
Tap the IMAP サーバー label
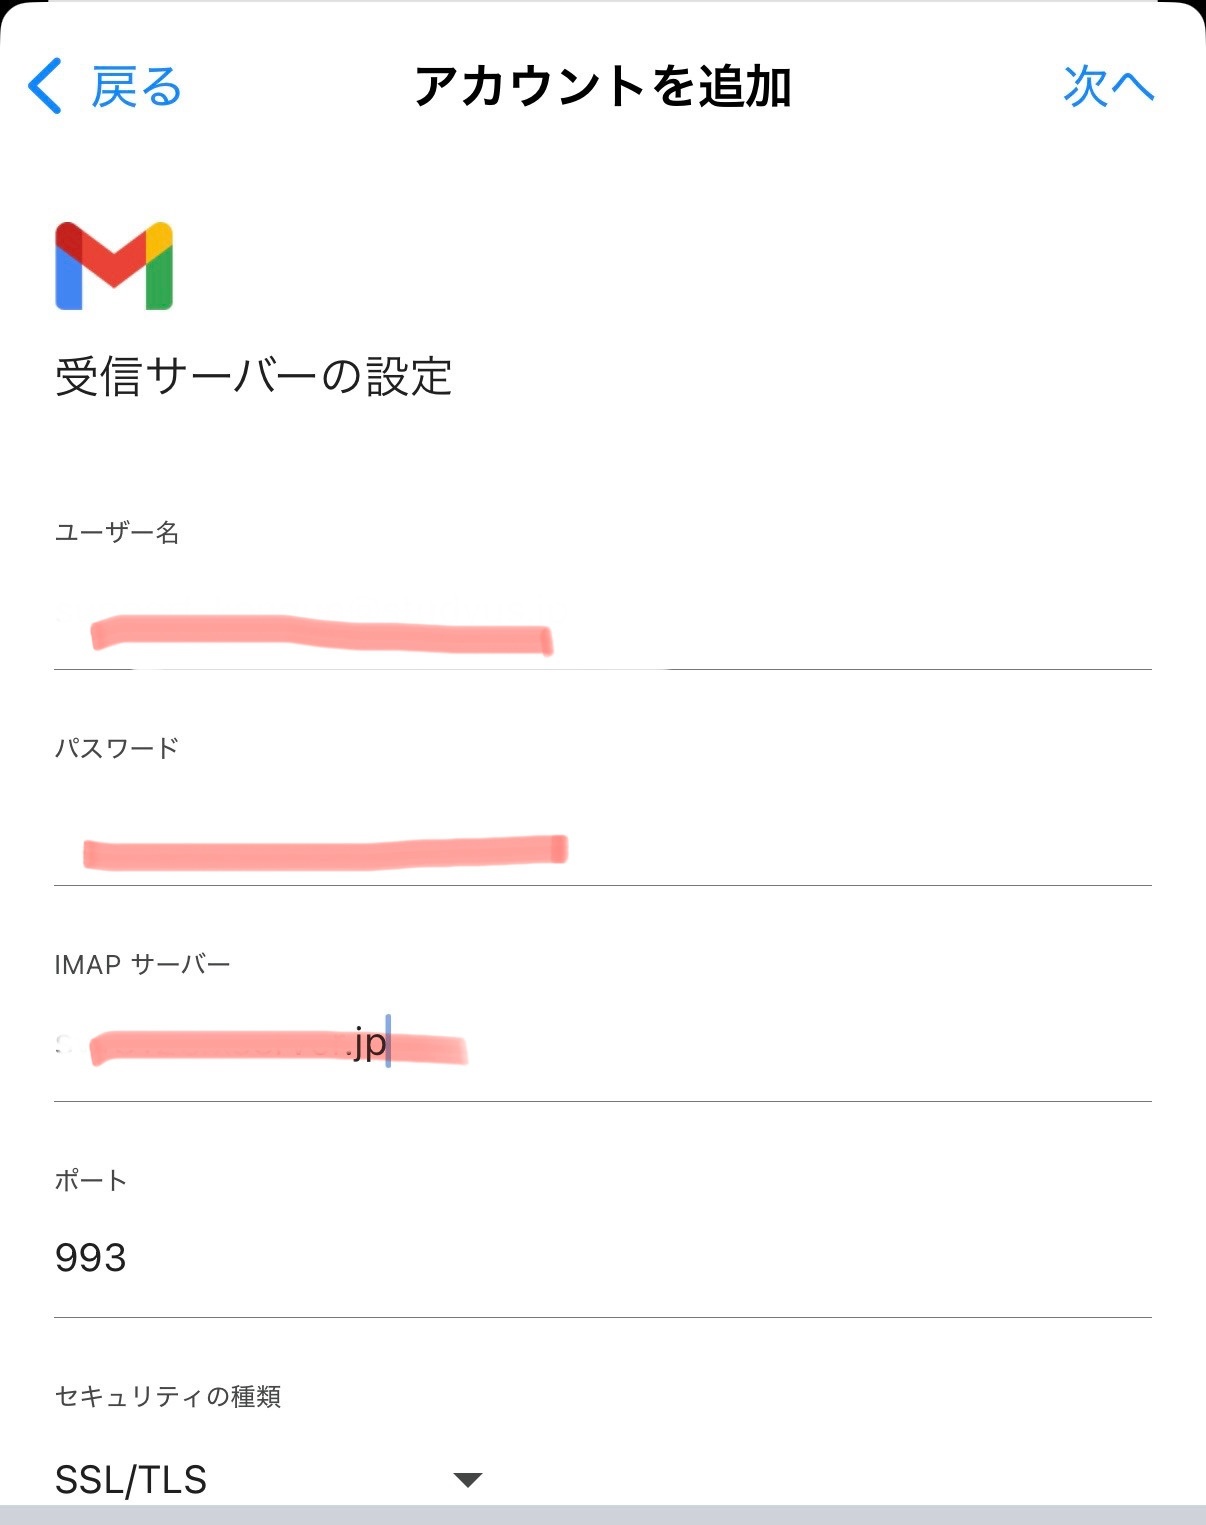(x=143, y=964)
